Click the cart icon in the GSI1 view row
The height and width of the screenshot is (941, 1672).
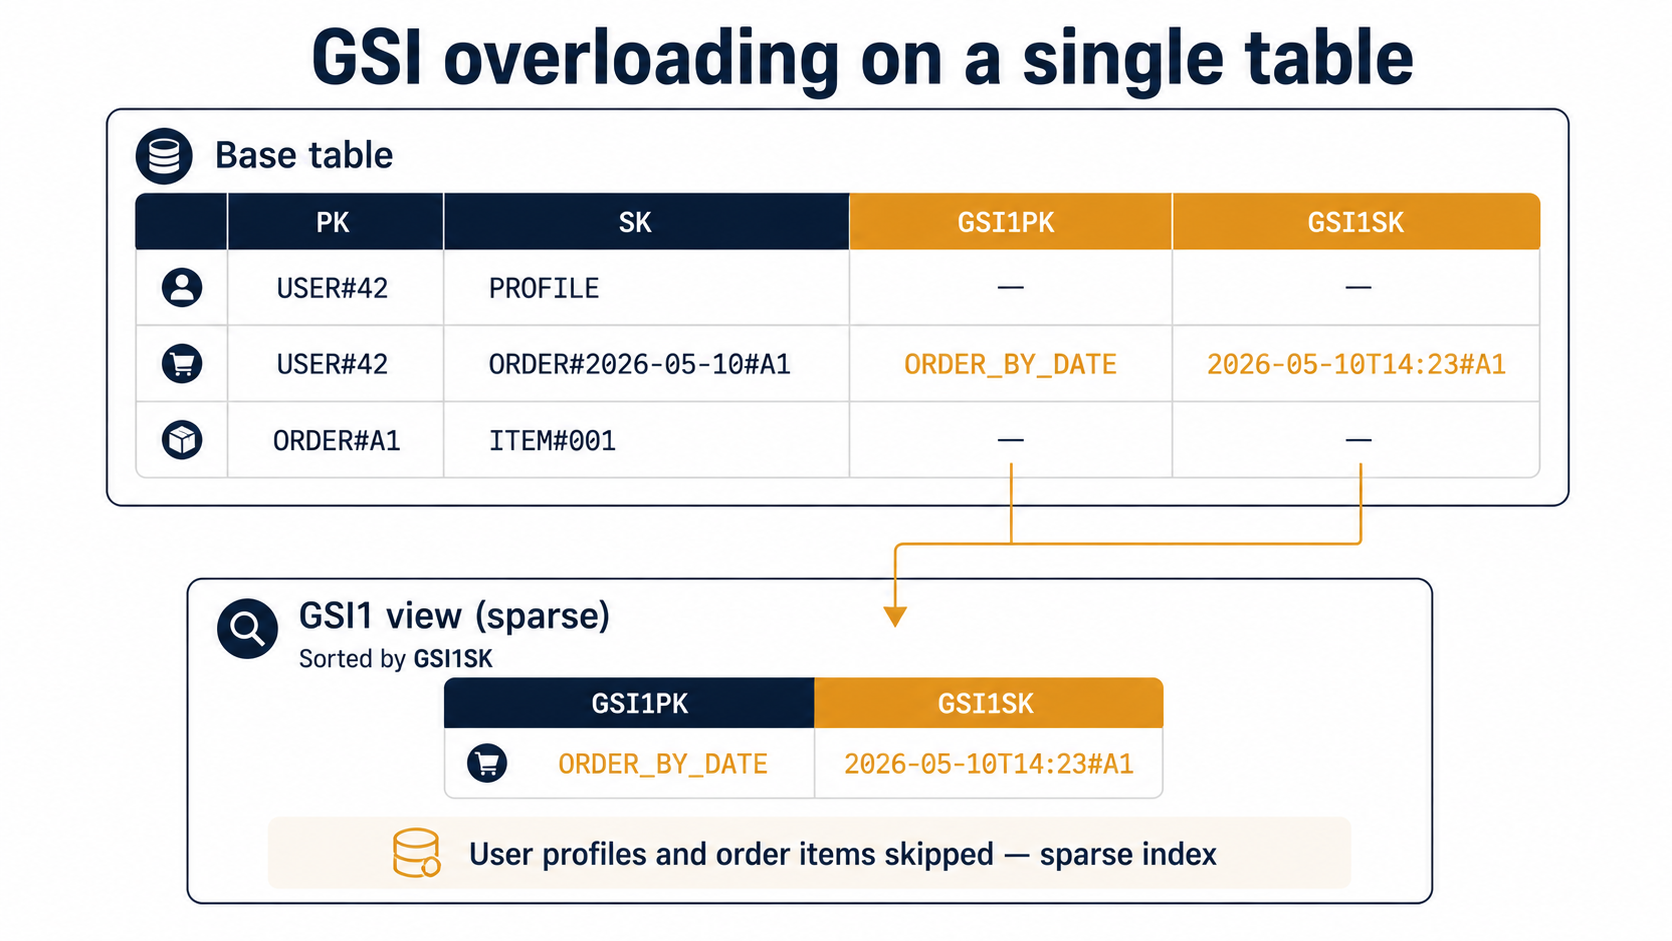point(487,764)
